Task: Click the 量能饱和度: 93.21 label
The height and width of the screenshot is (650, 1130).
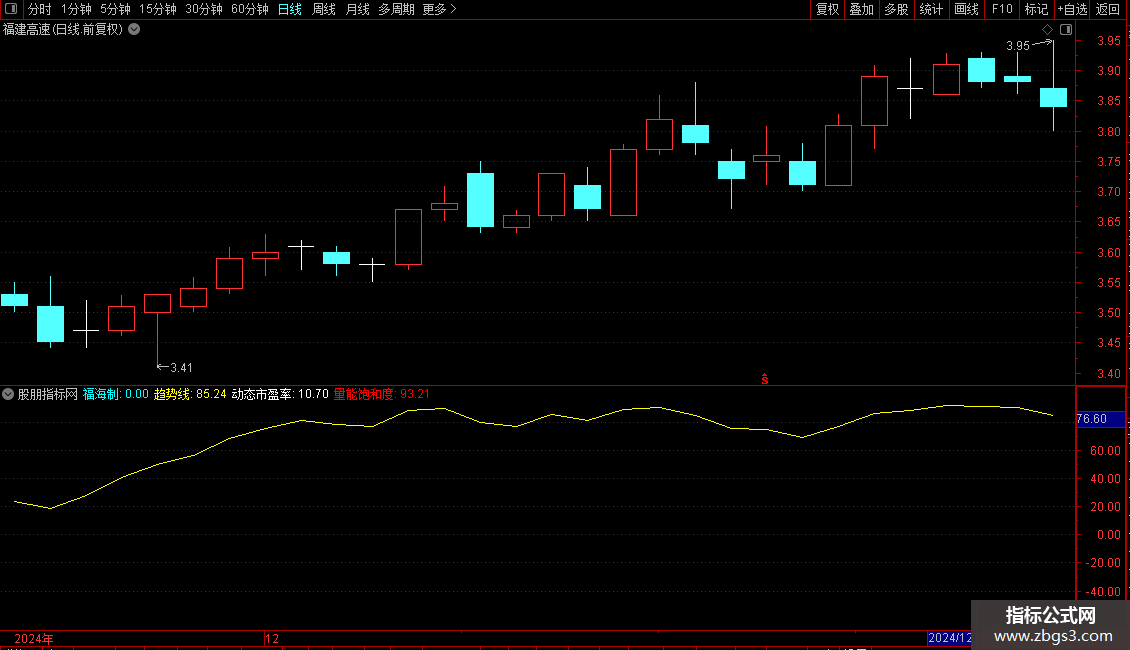Action: tap(381, 394)
